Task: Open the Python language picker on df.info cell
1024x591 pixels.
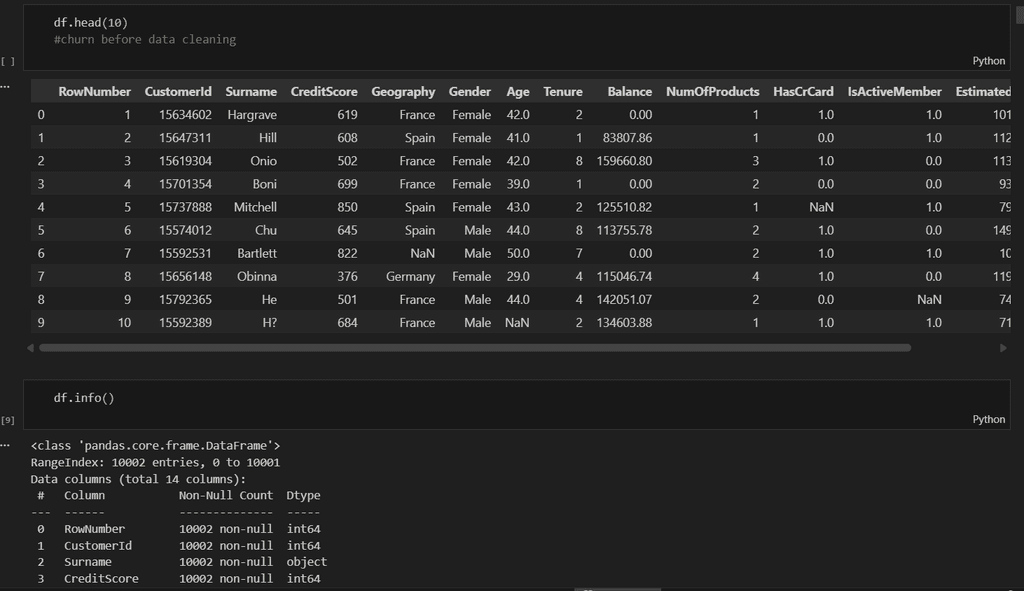Action: 988,420
